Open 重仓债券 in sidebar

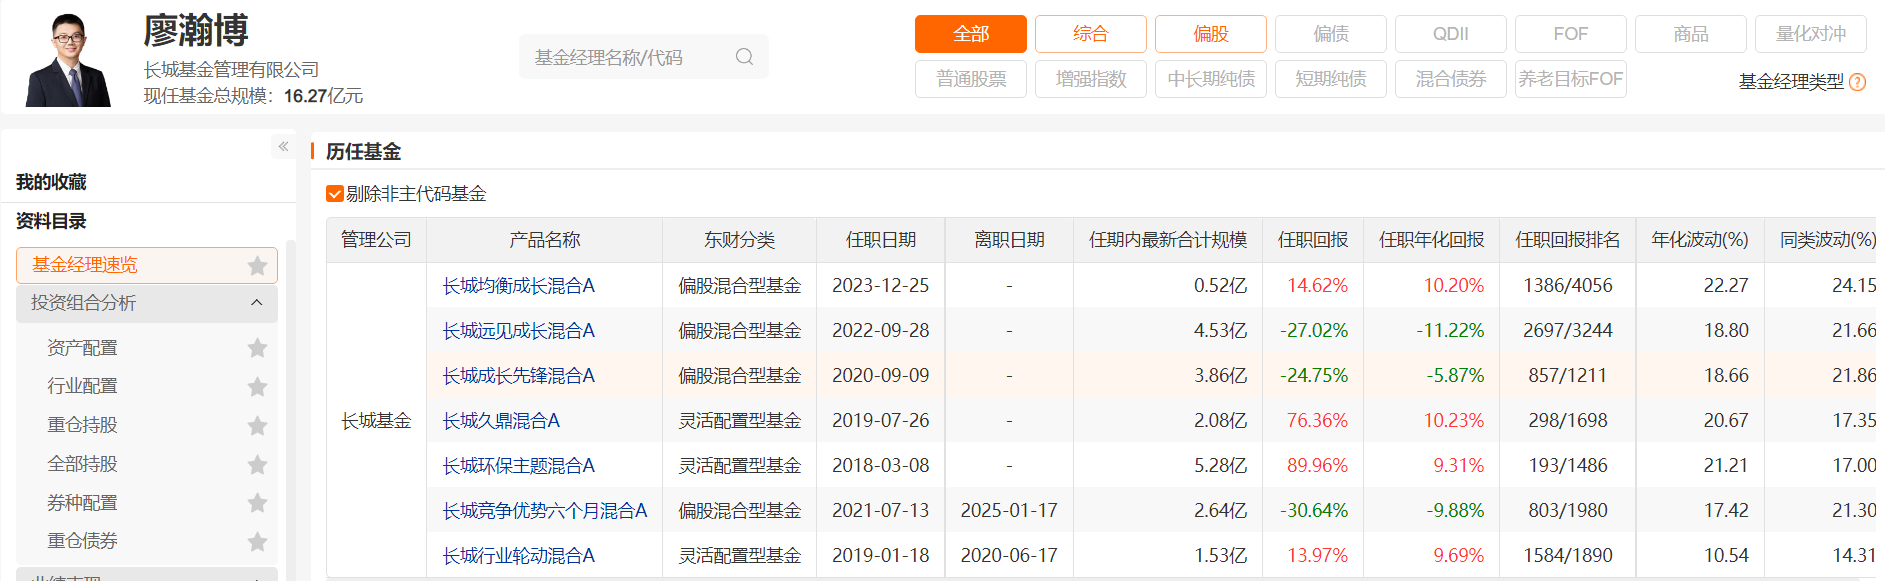pos(82,541)
